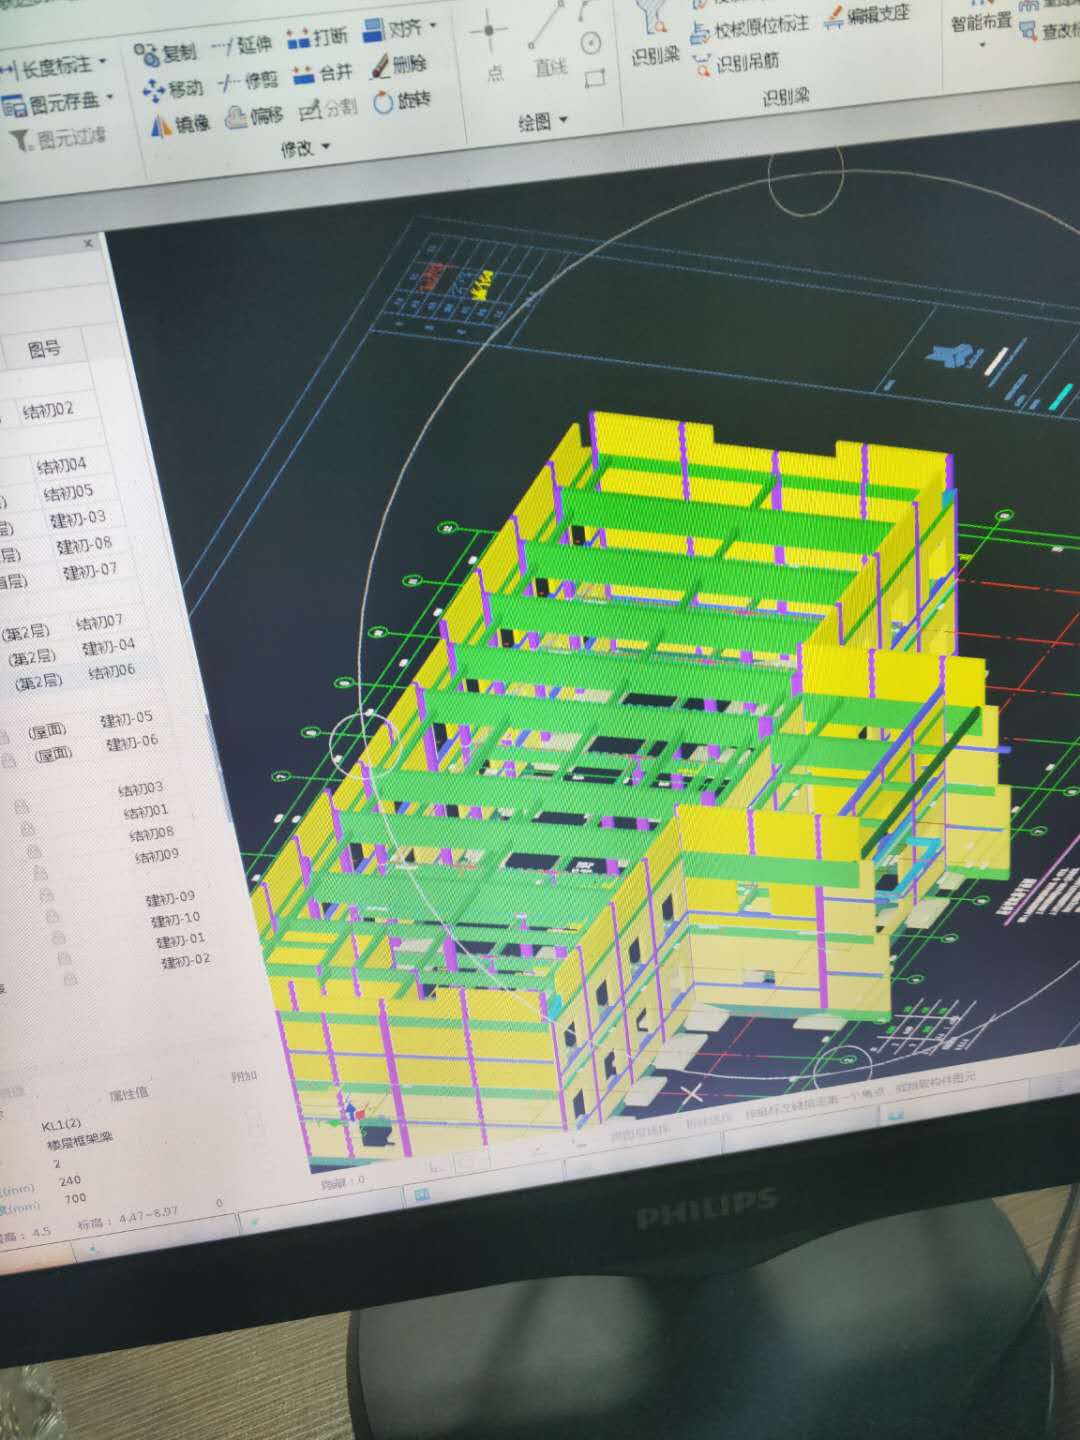The width and height of the screenshot is (1080, 1440).
Task: Click 编辑支座 (Edit Support) tool
Action: click(866, 16)
